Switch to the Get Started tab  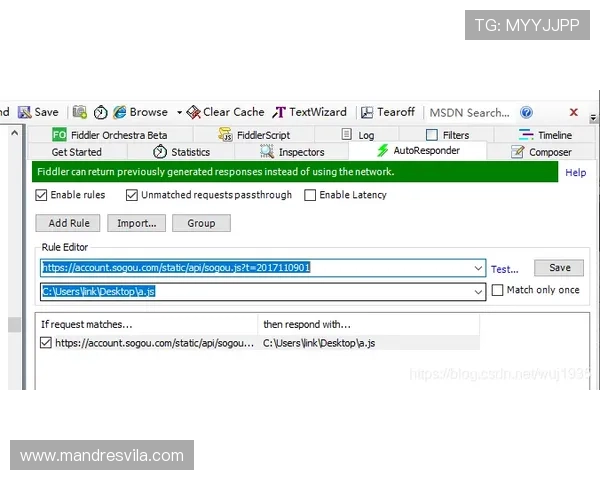tap(77, 152)
